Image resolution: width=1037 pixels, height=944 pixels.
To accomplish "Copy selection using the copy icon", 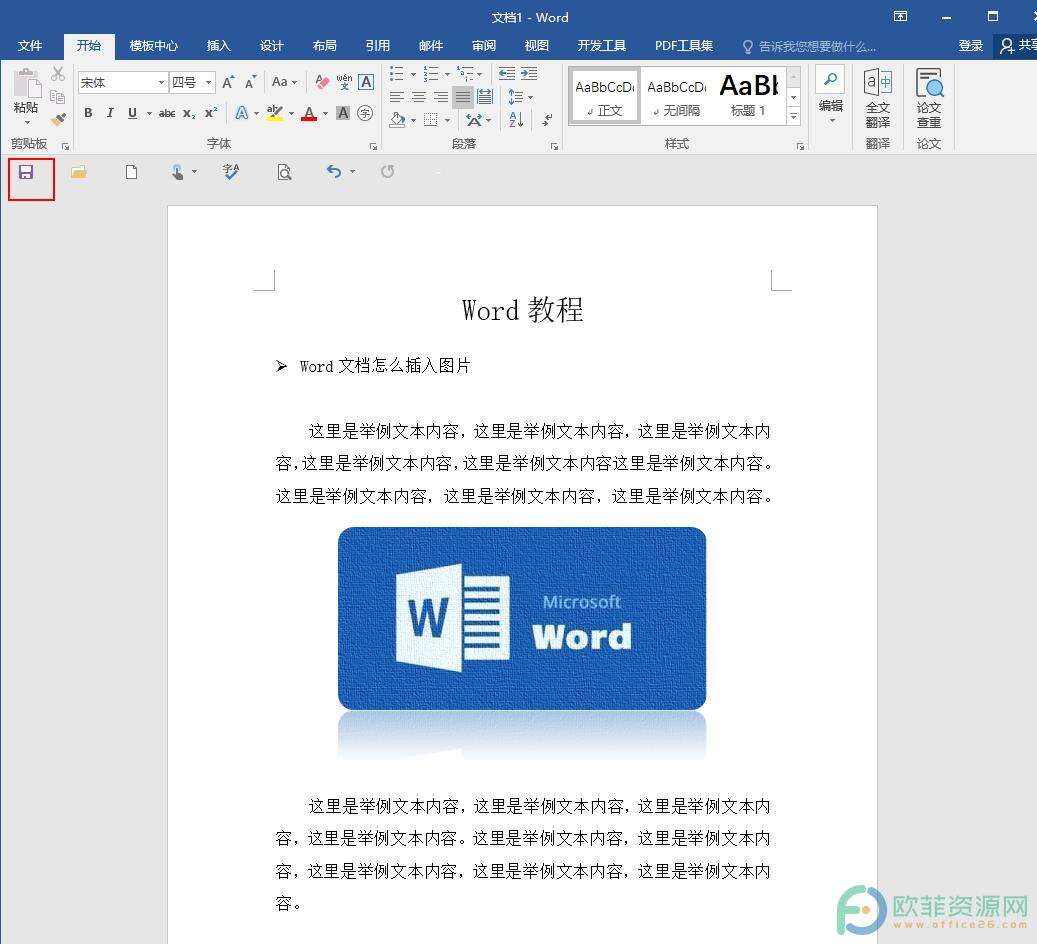I will tap(58, 97).
